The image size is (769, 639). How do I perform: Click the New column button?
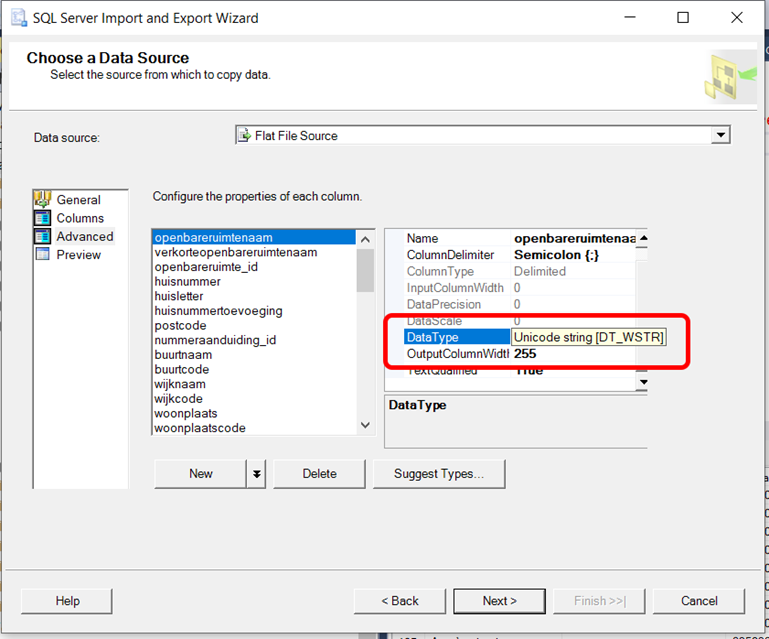coord(201,474)
